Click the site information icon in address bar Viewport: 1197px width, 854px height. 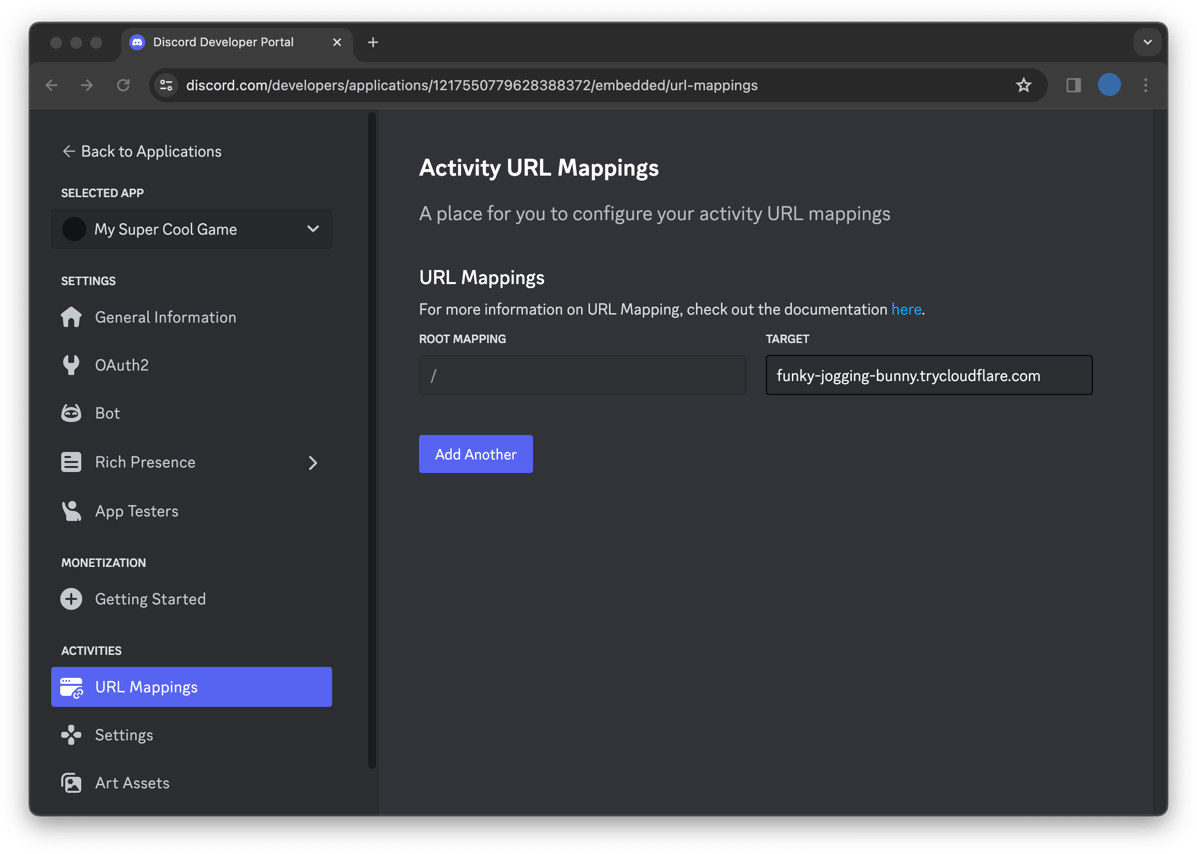coord(166,85)
